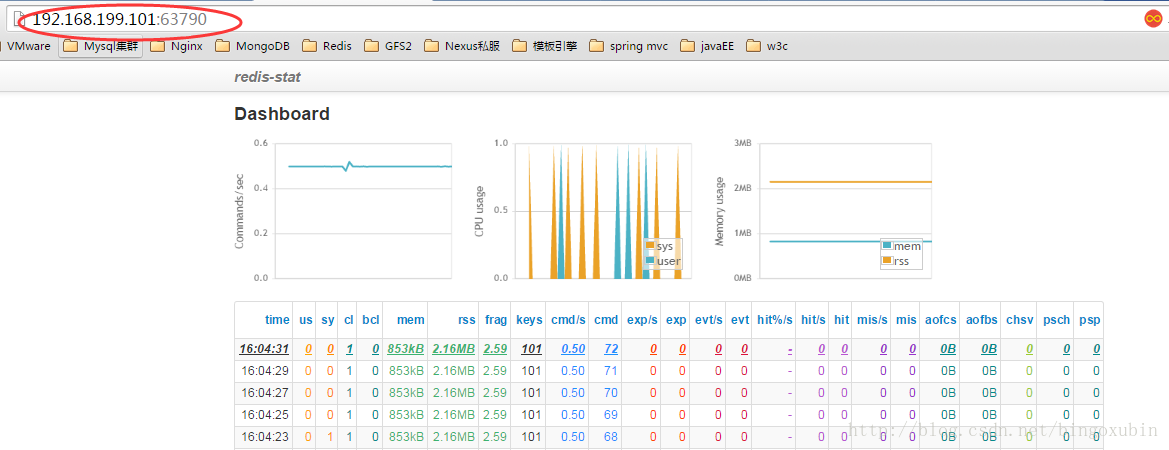Image resolution: width=1169 pixels, height=450 pixels.
Task: Click the 16:04:27 time cell
Action: 265,393
